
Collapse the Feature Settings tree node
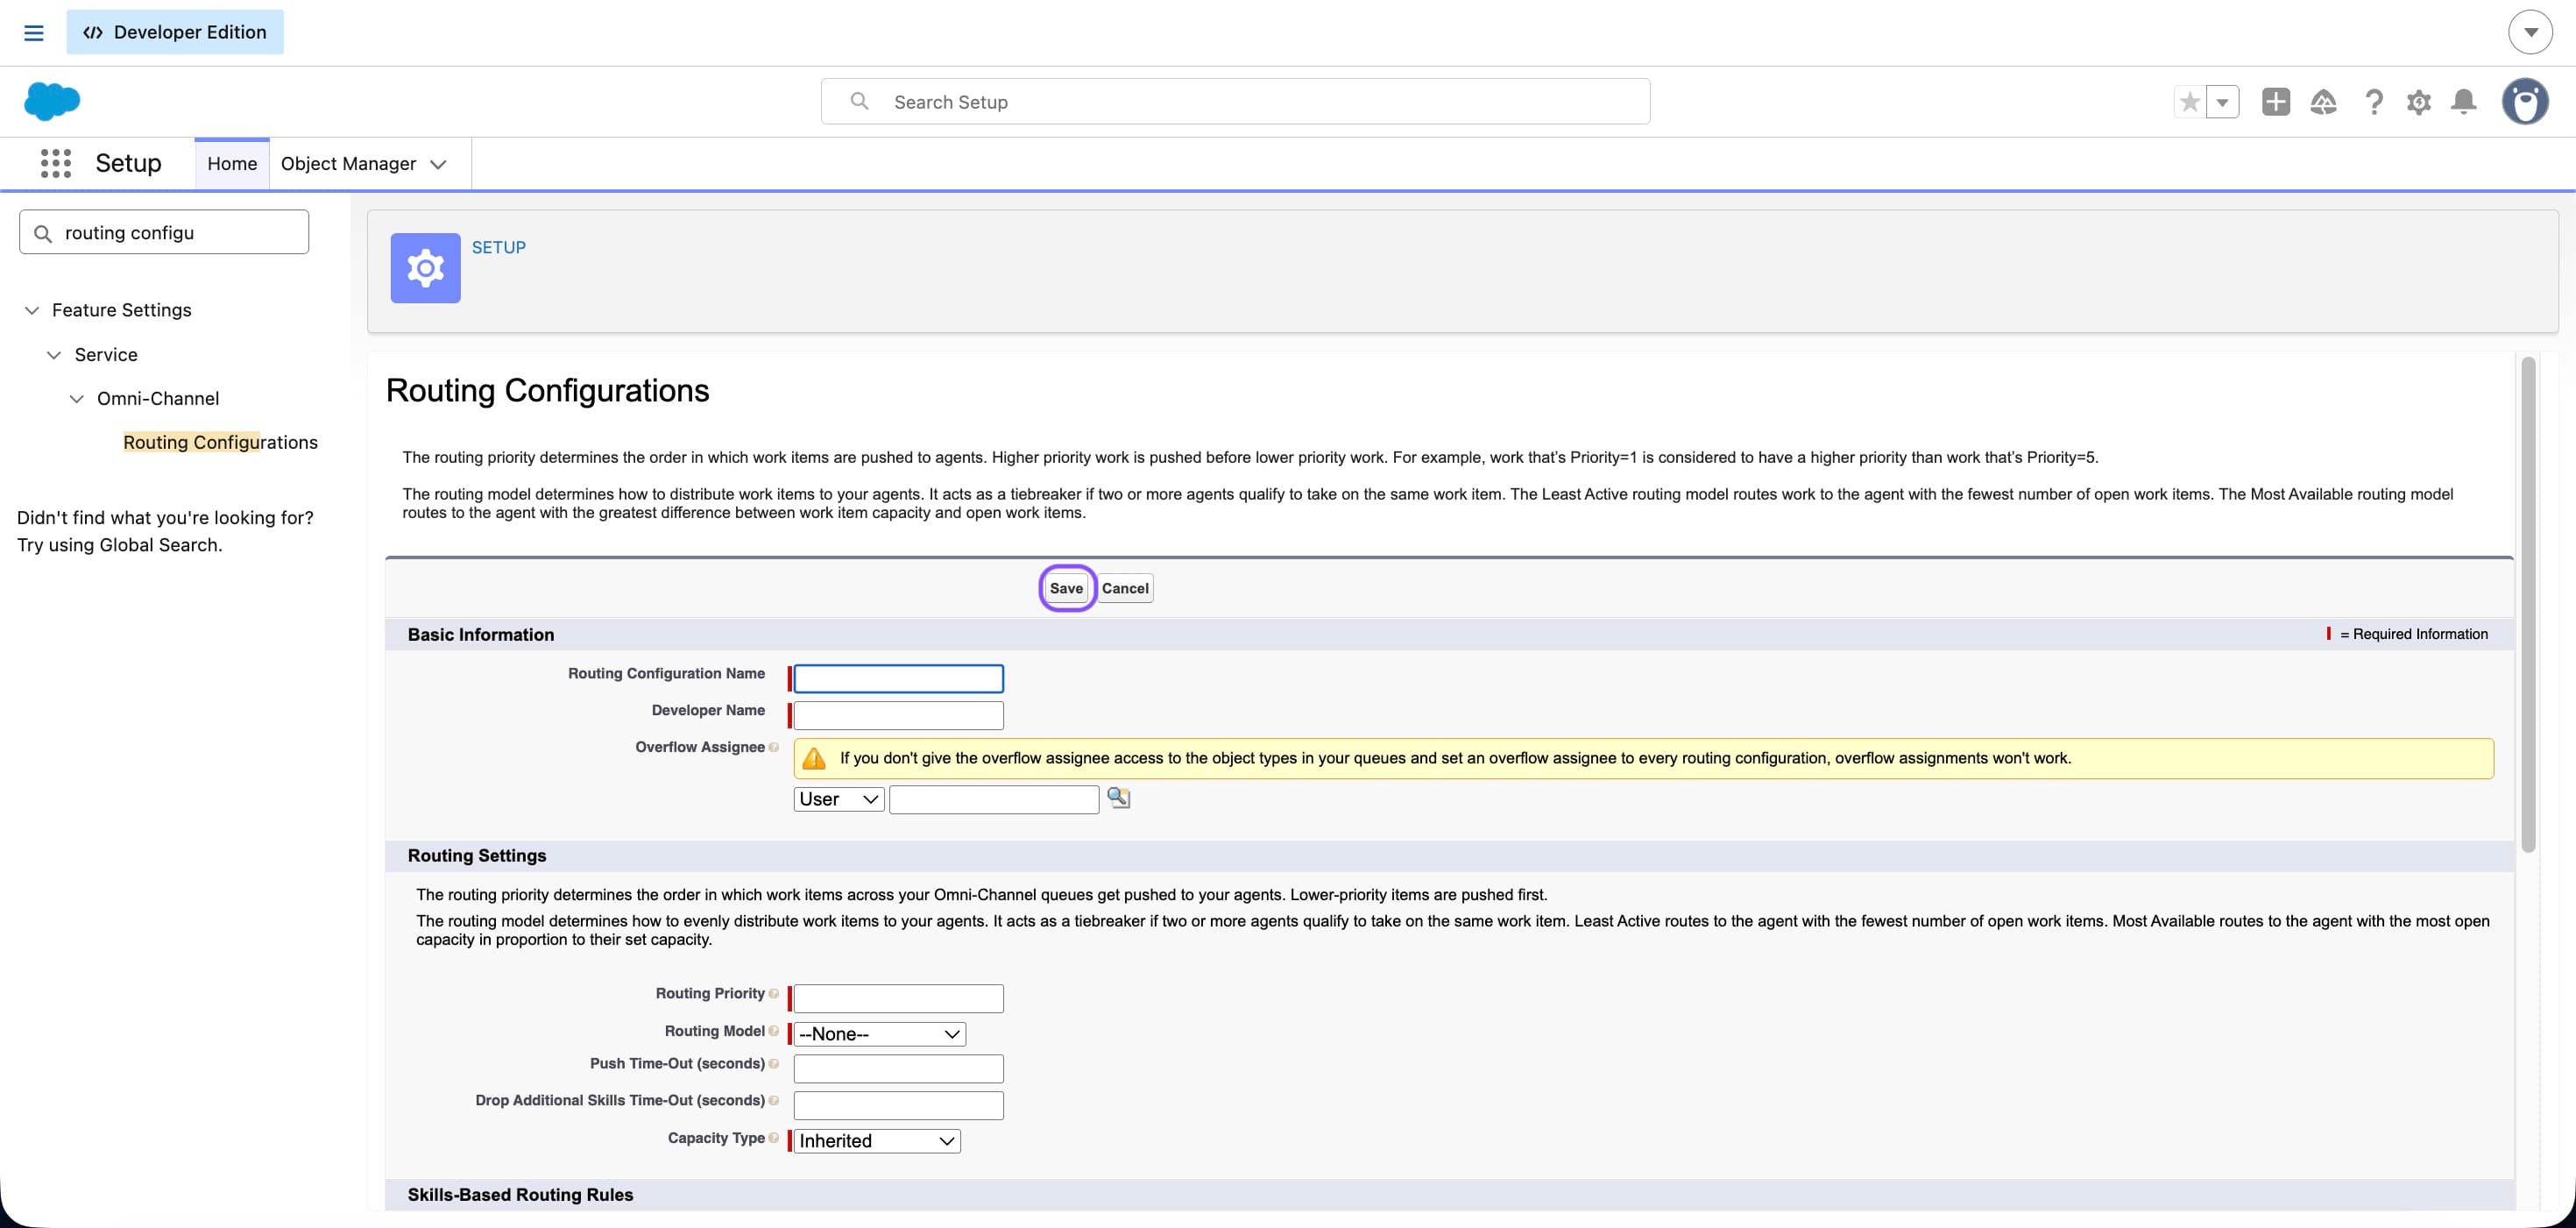[x=32, y=310]
